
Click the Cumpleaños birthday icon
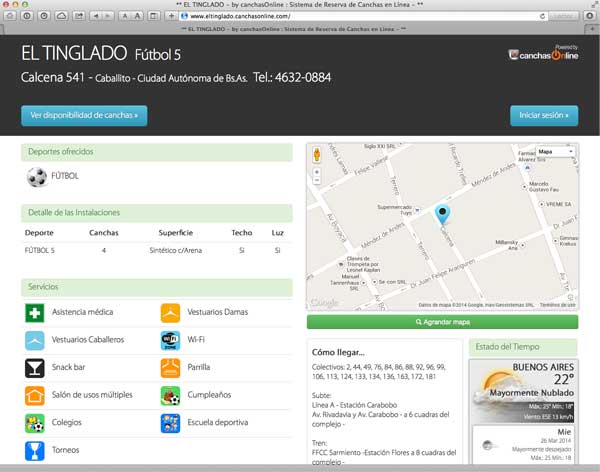170,395
